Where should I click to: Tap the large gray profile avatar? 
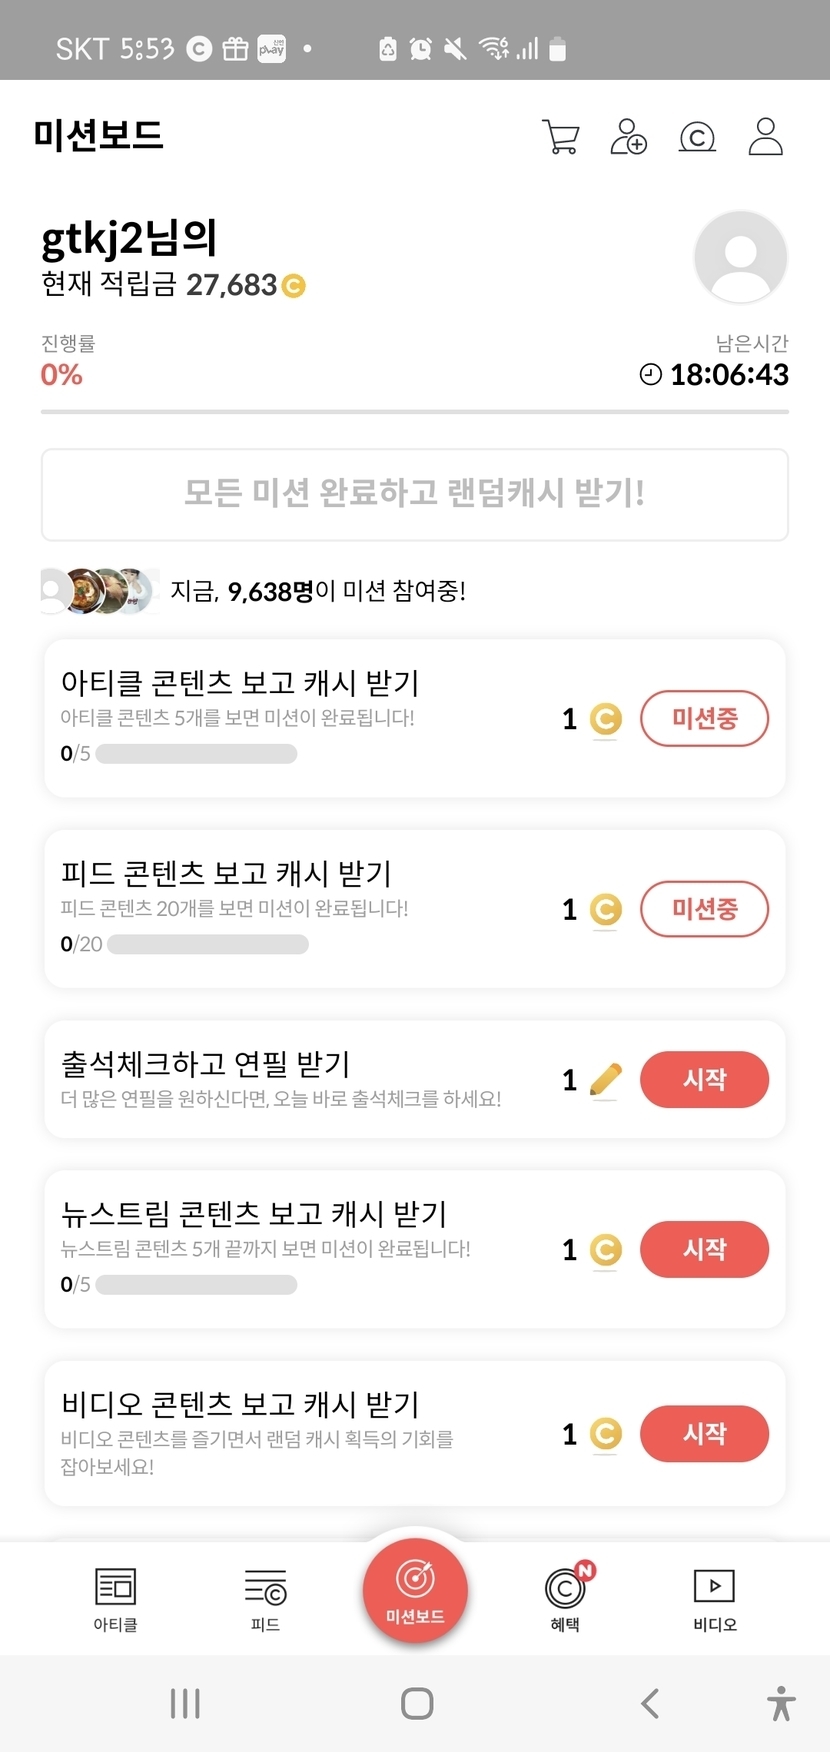pos(740,257)
